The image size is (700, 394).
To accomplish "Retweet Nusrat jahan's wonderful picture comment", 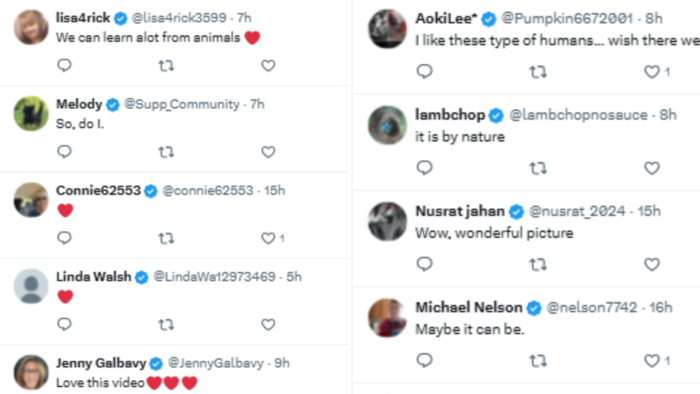I will (x=538, y=265).
